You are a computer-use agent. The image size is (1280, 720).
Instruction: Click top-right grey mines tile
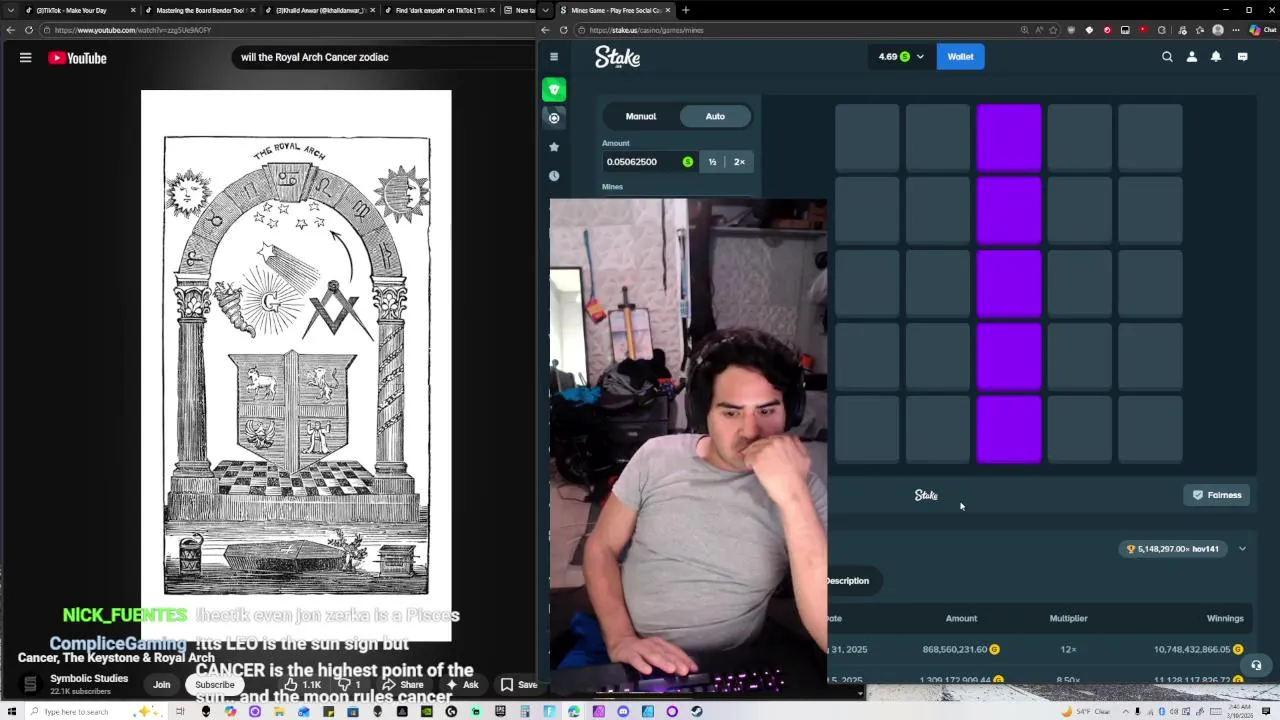point(1150,137)
